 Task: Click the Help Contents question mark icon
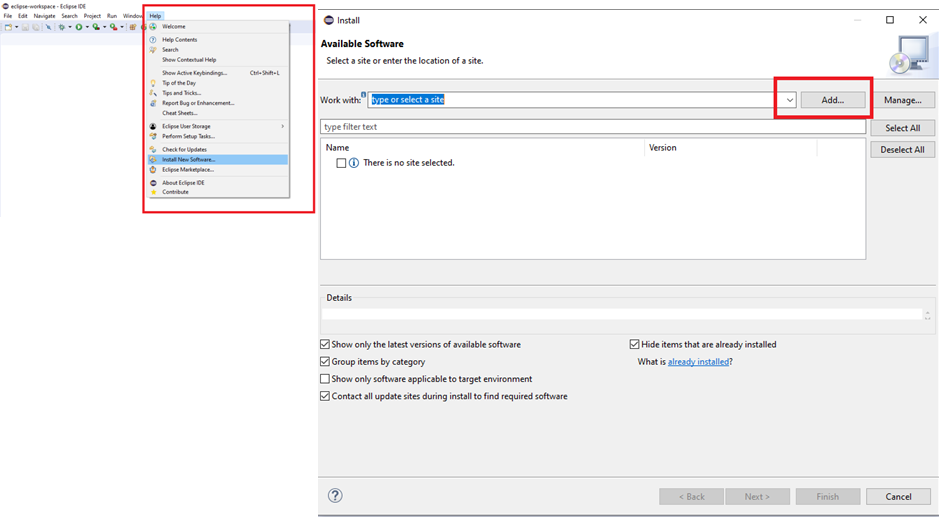[x=153, y=40]
